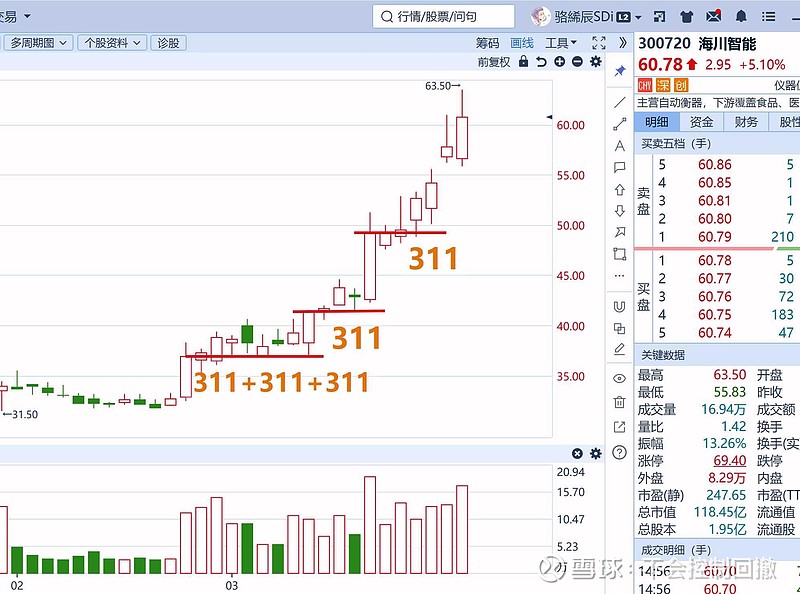Toggle the magnet snap tool
Image resolution: width=800 pixels, height=594 pixels.
pos(619,306)
